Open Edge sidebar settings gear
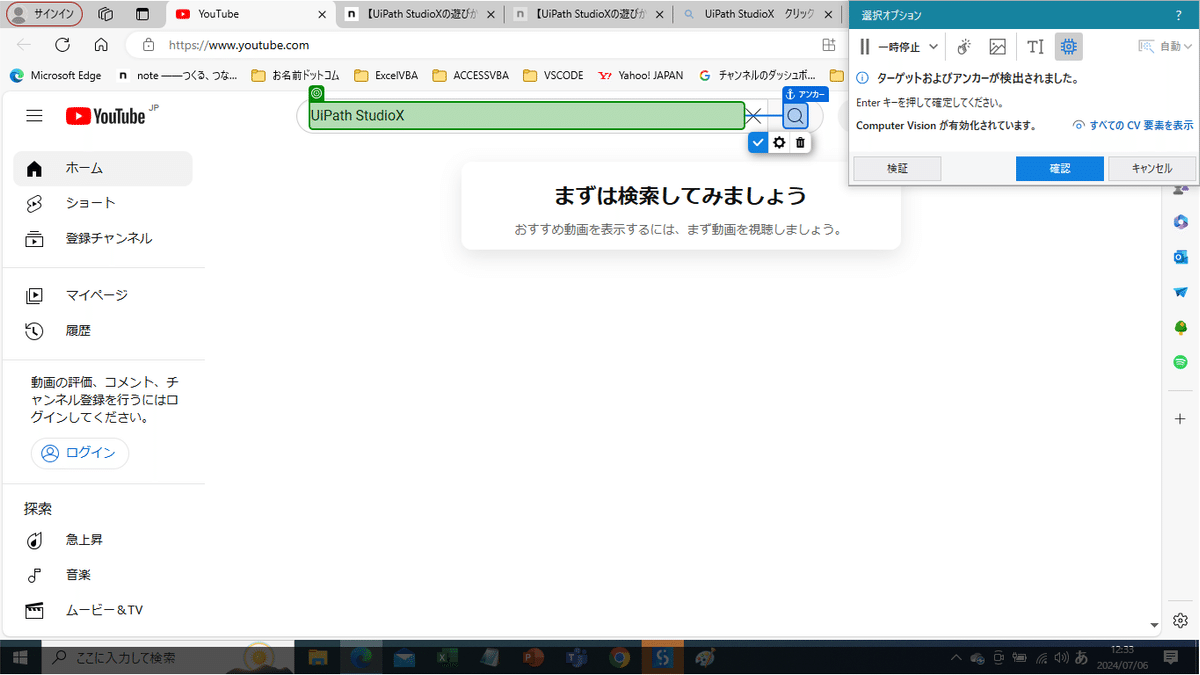The width and height of the screenshot is (1200, 675). pyautogui.click(x=1180, y=620)
